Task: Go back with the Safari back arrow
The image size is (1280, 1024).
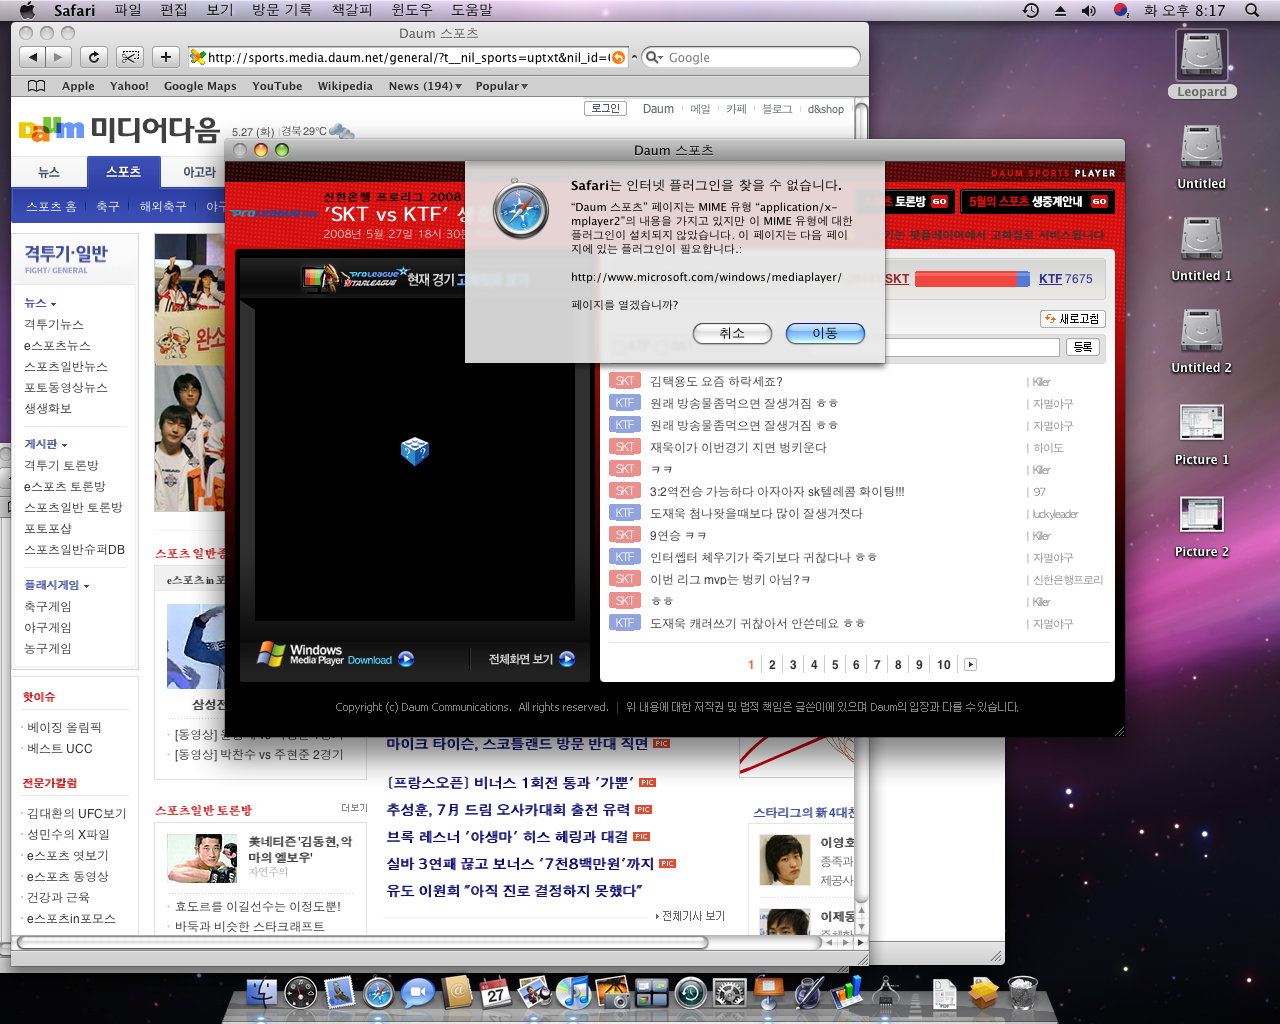Action: coord(33,57)
